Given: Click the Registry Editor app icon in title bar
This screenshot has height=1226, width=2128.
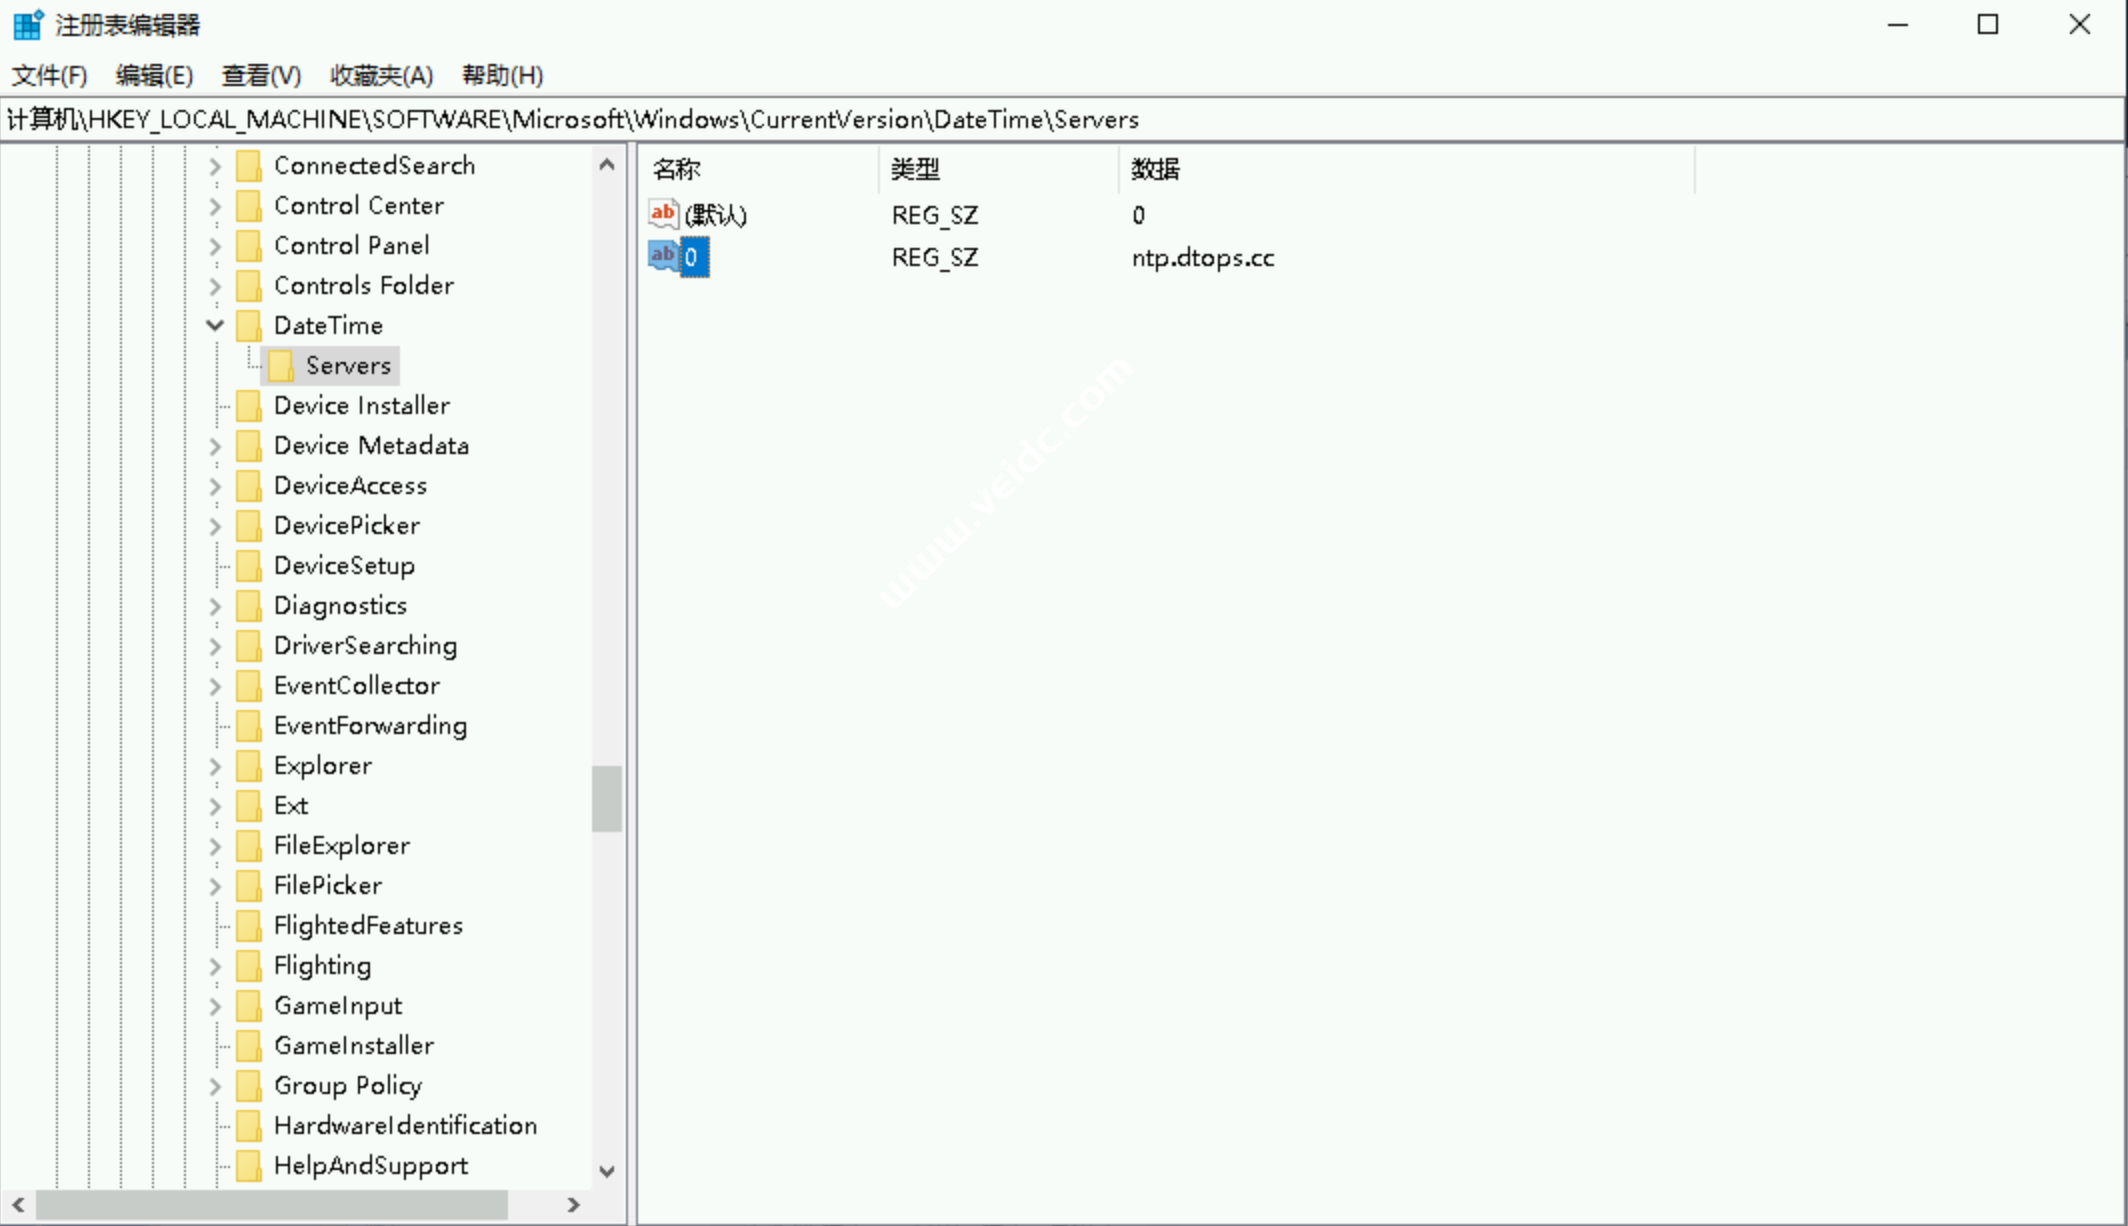Looking at the screenshot, I should tap(27, 24).
